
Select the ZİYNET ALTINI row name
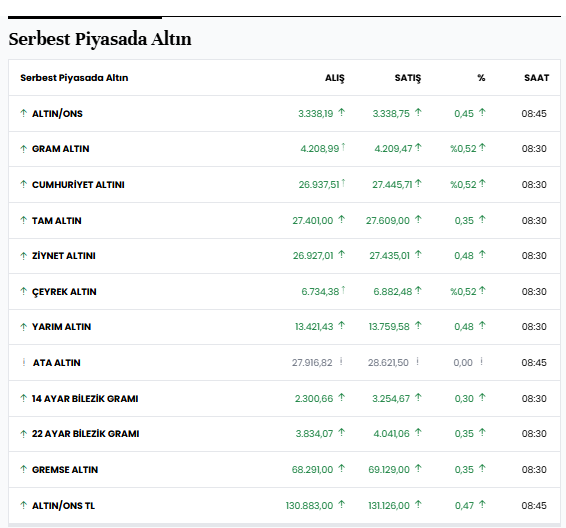click(64, 256)
